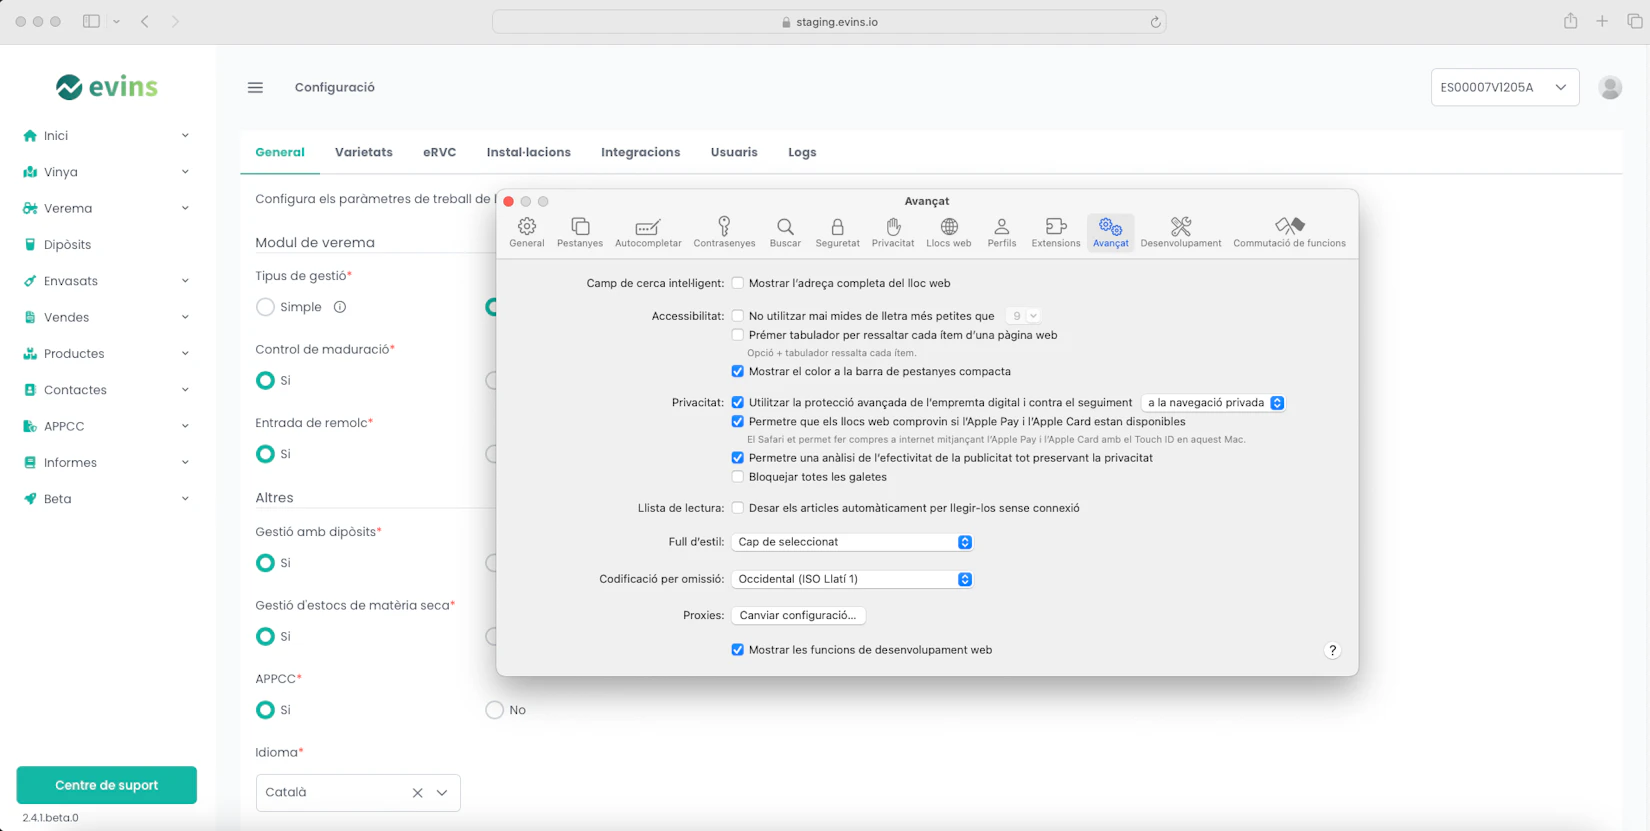This screenshot has width=1650, height=831.
Task: Open the Llocs web globe icon
Action: 948,232
